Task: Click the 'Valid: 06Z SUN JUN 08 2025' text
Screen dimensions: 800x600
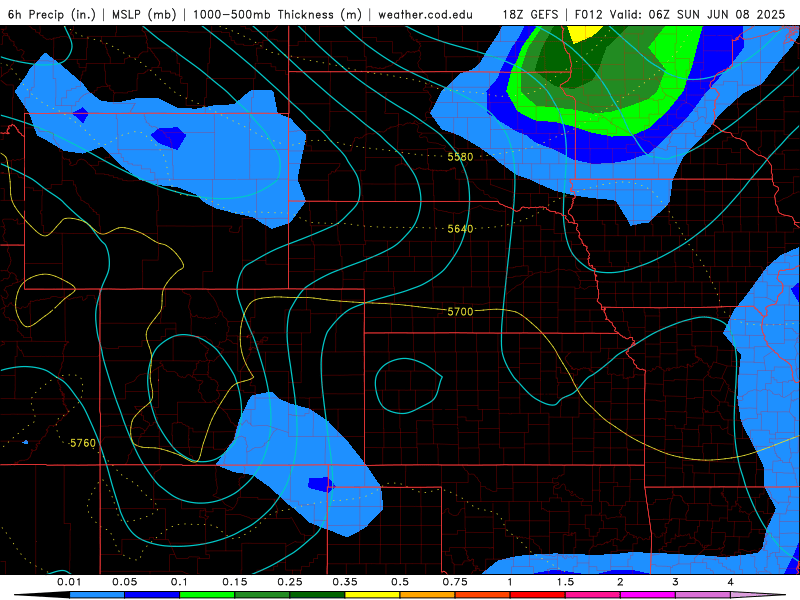Action: point(697,14)
